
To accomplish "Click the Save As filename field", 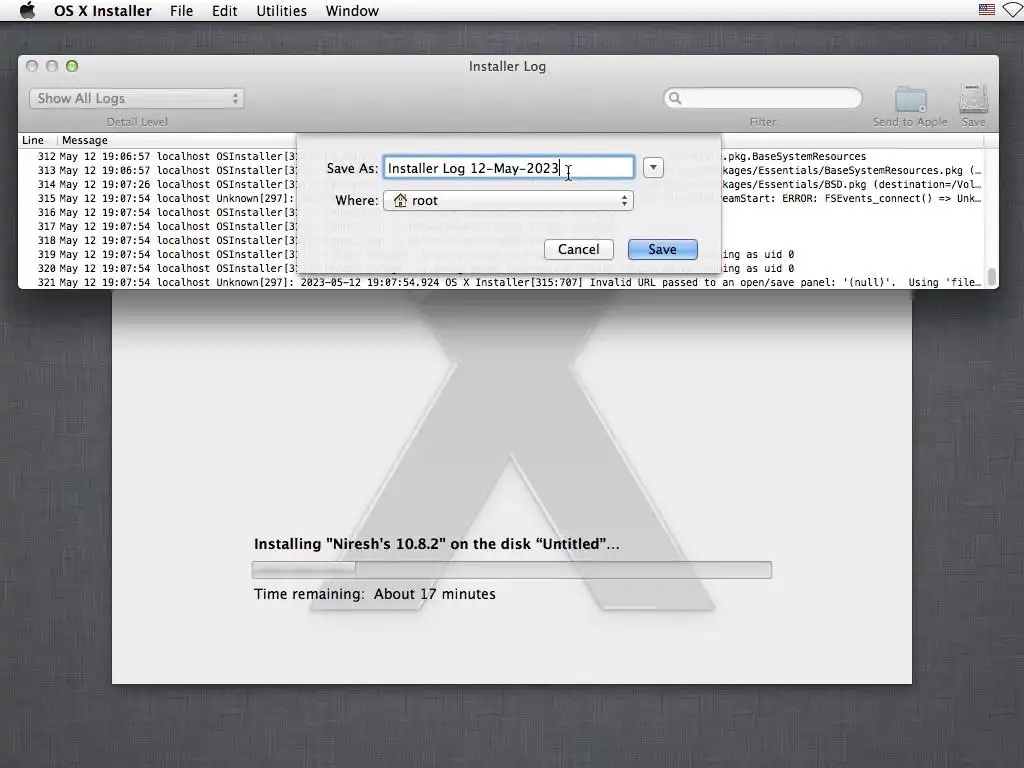I will point(508,168).
